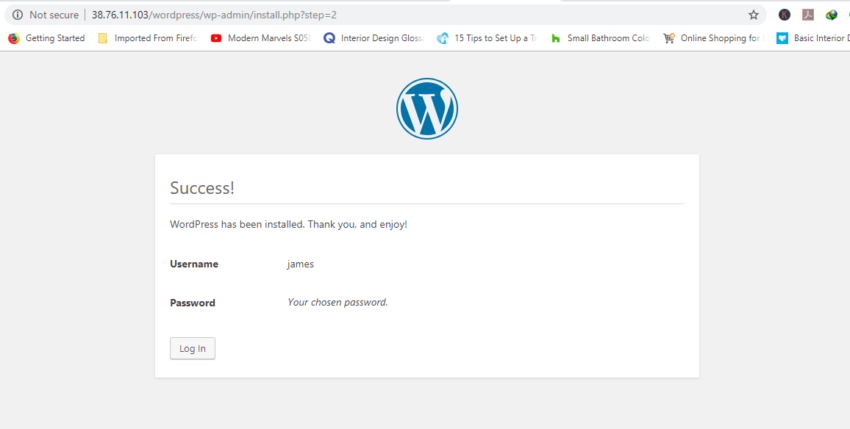Click the Not secure label
The width and height of the screenshot is (850, 429).
point(54,15)
